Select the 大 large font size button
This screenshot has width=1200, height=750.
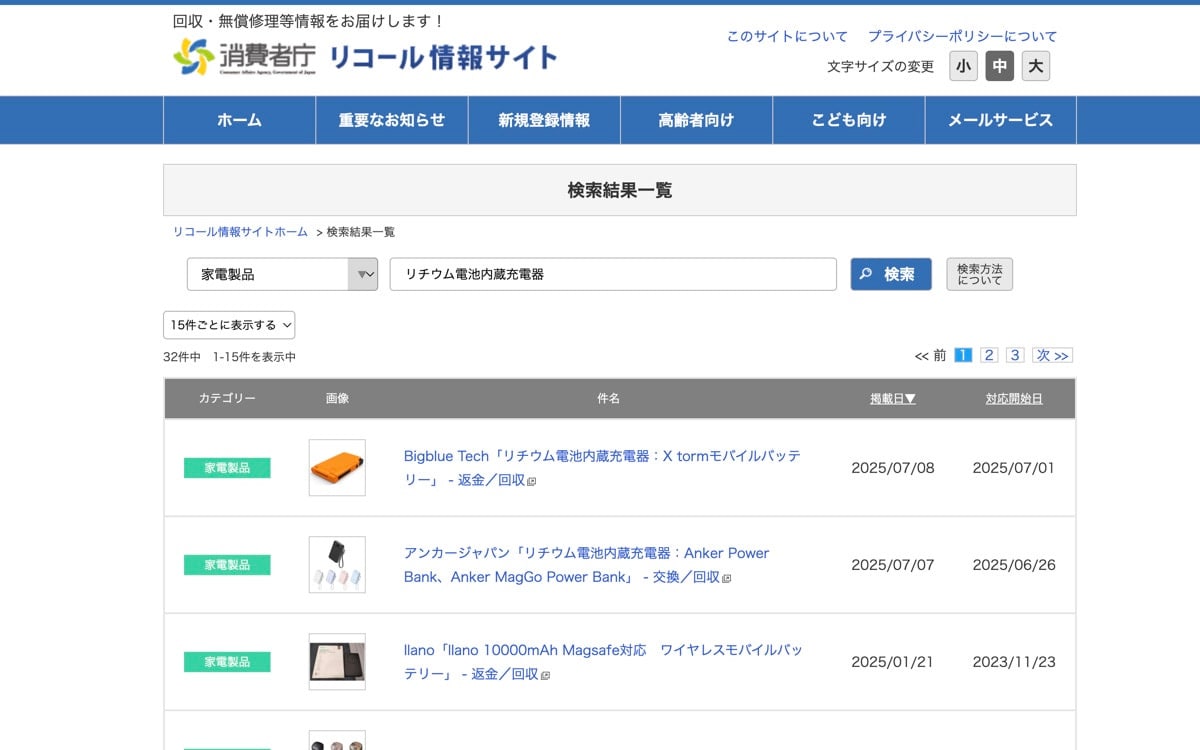(x=1035, y=66)
